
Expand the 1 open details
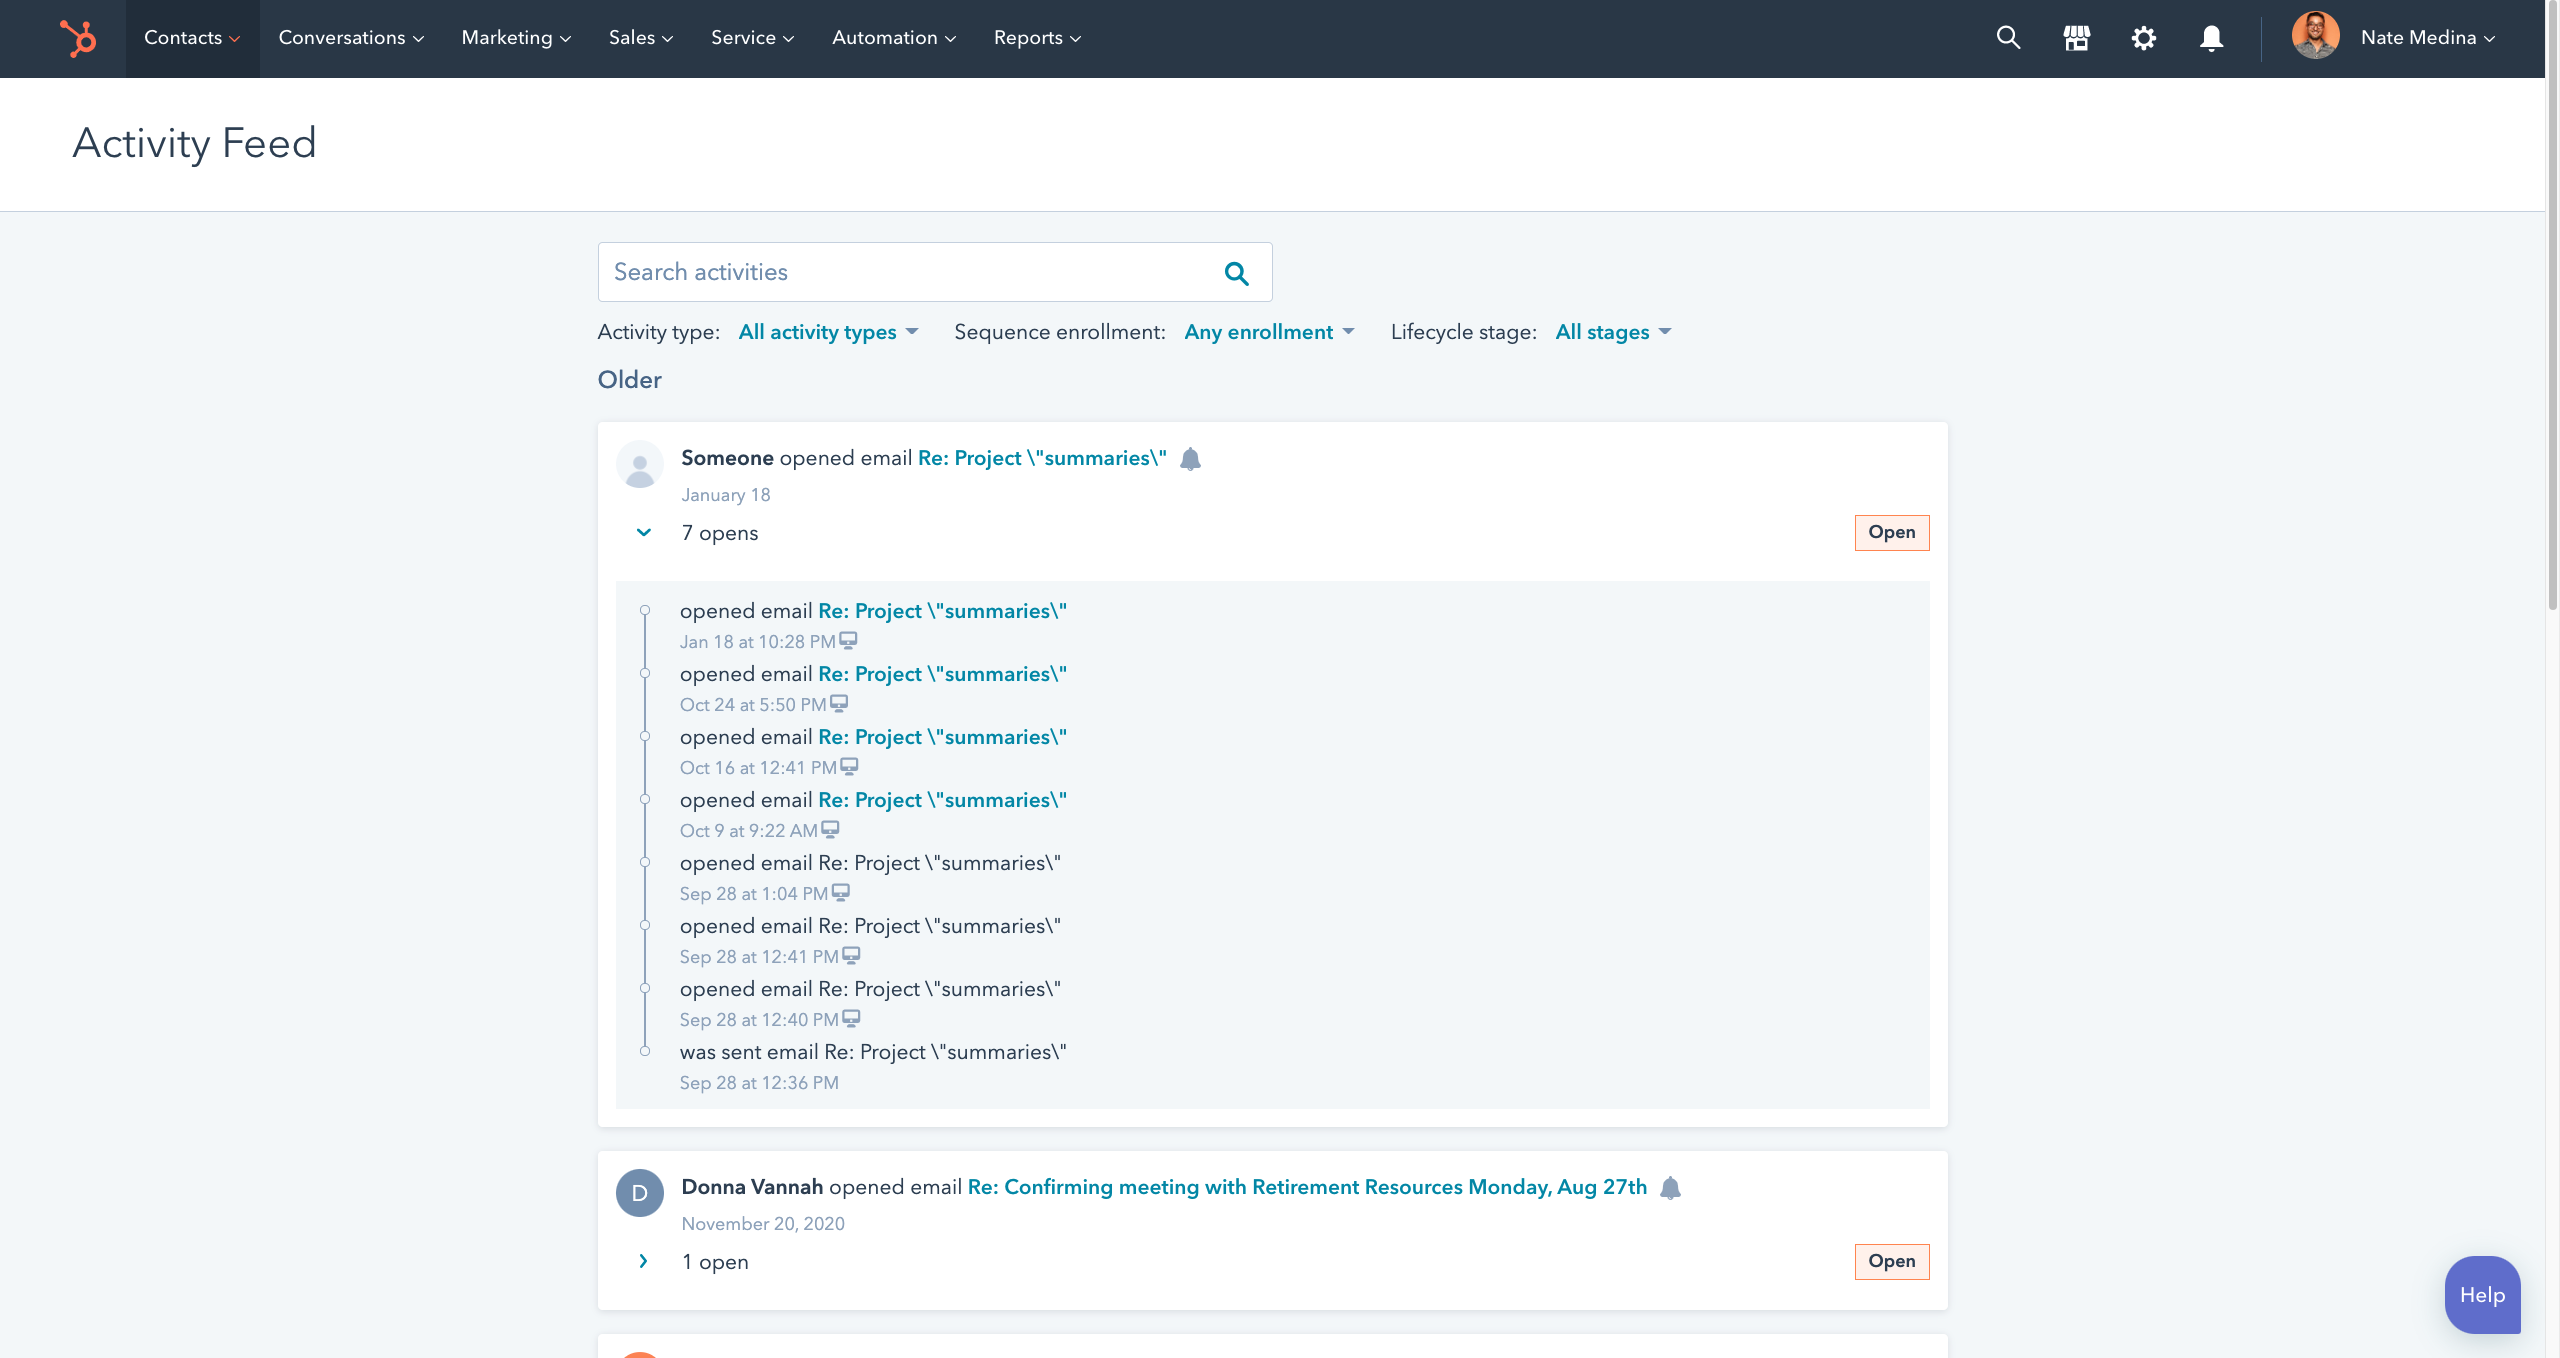point(644,1262)
